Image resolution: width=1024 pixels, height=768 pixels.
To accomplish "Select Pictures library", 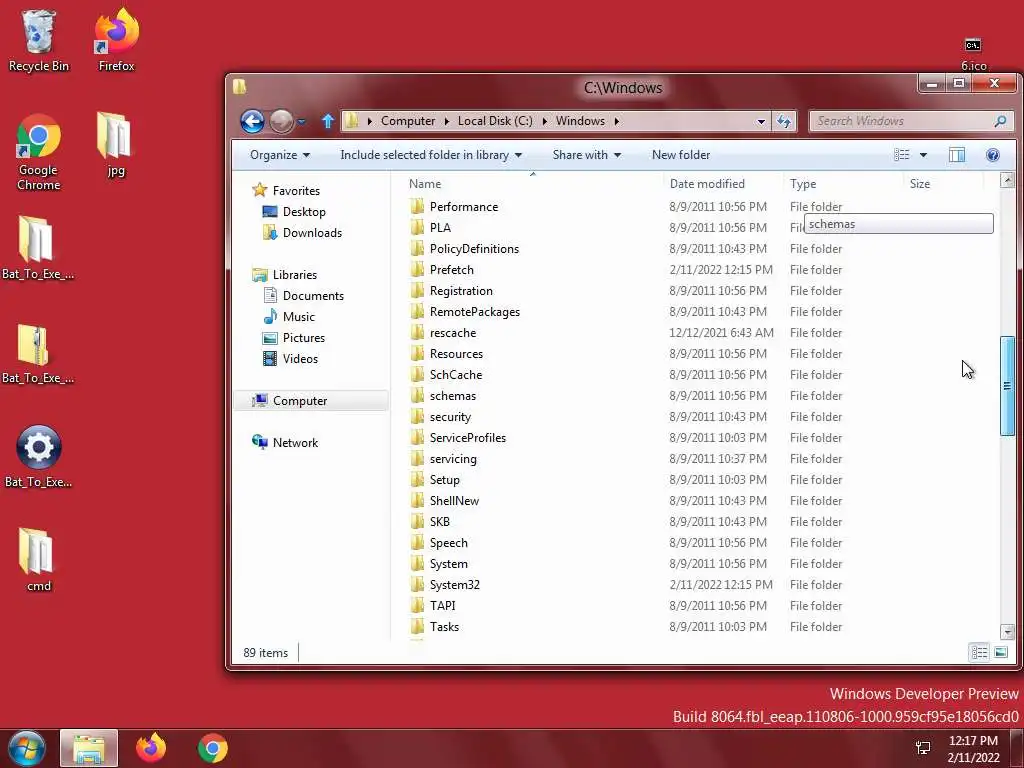I will click(293, 338).
